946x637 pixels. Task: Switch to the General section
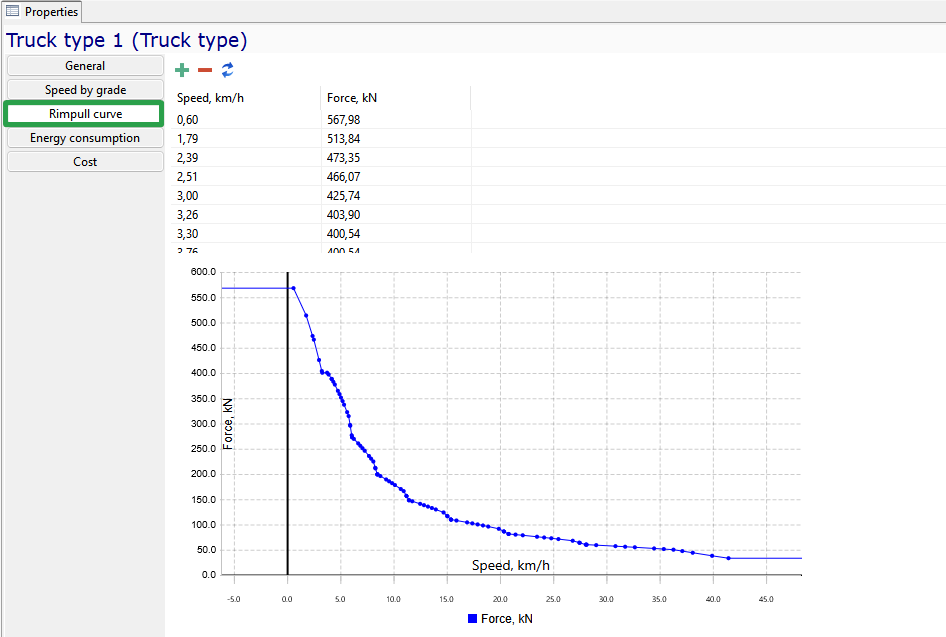click(85, 66)
